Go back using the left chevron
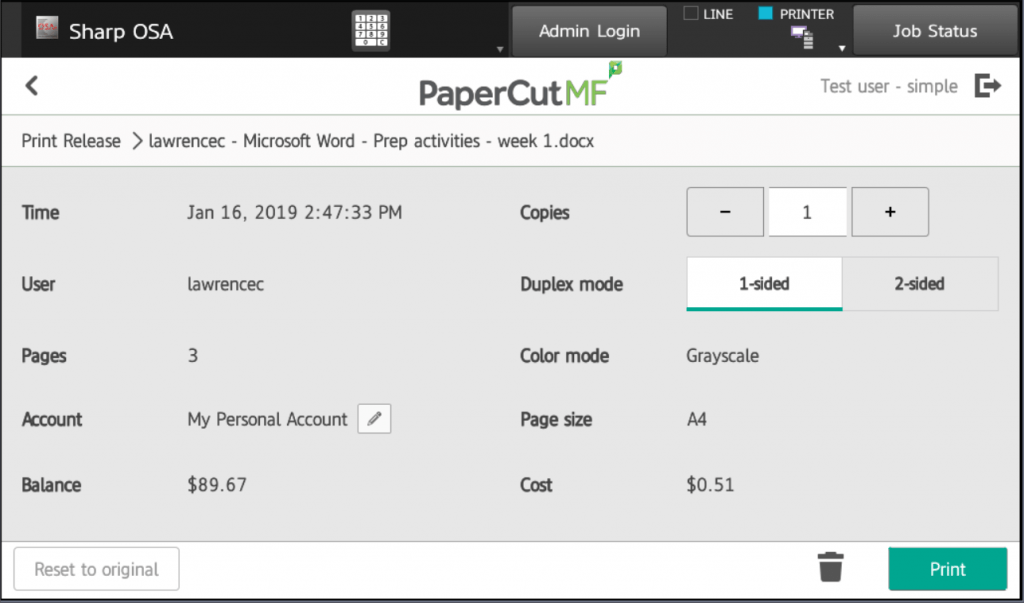Viewport: 1024px width, 603px height. (x=31, y=86)
